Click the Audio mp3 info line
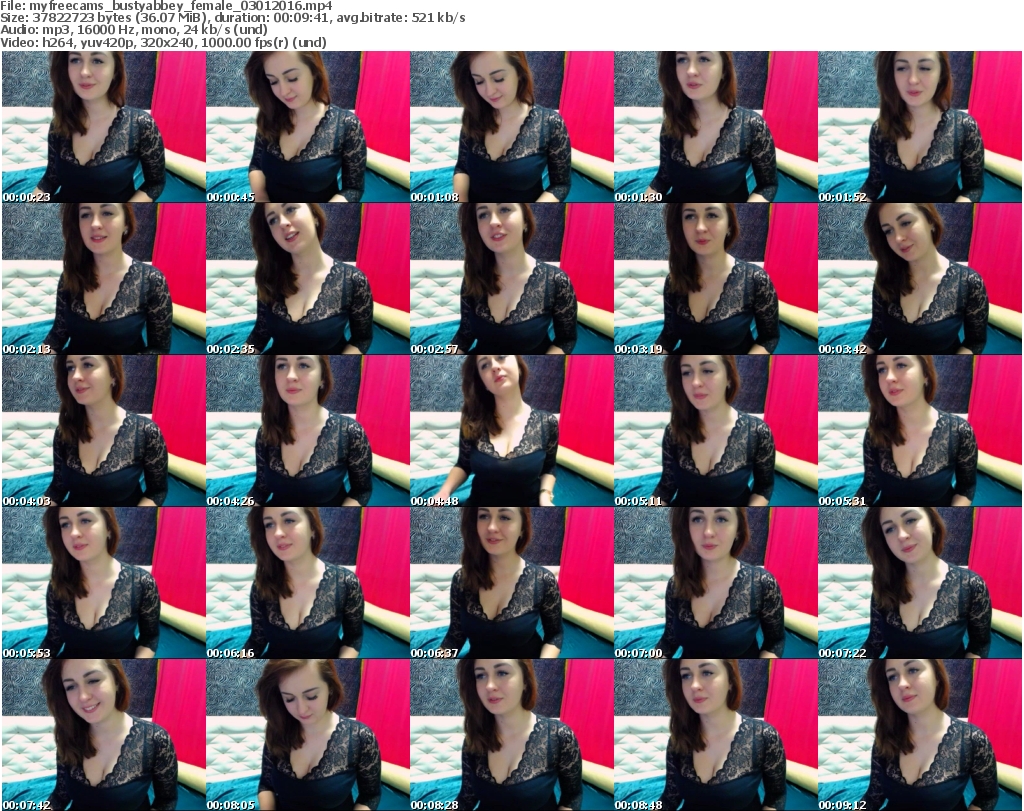 click(x=134, y=30)
